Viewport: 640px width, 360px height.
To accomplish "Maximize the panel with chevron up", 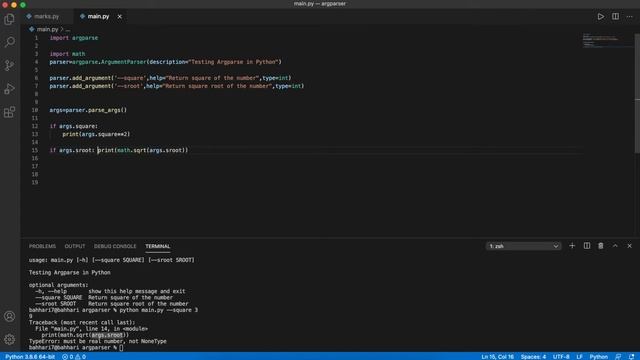I will click(x=615, y=246).
